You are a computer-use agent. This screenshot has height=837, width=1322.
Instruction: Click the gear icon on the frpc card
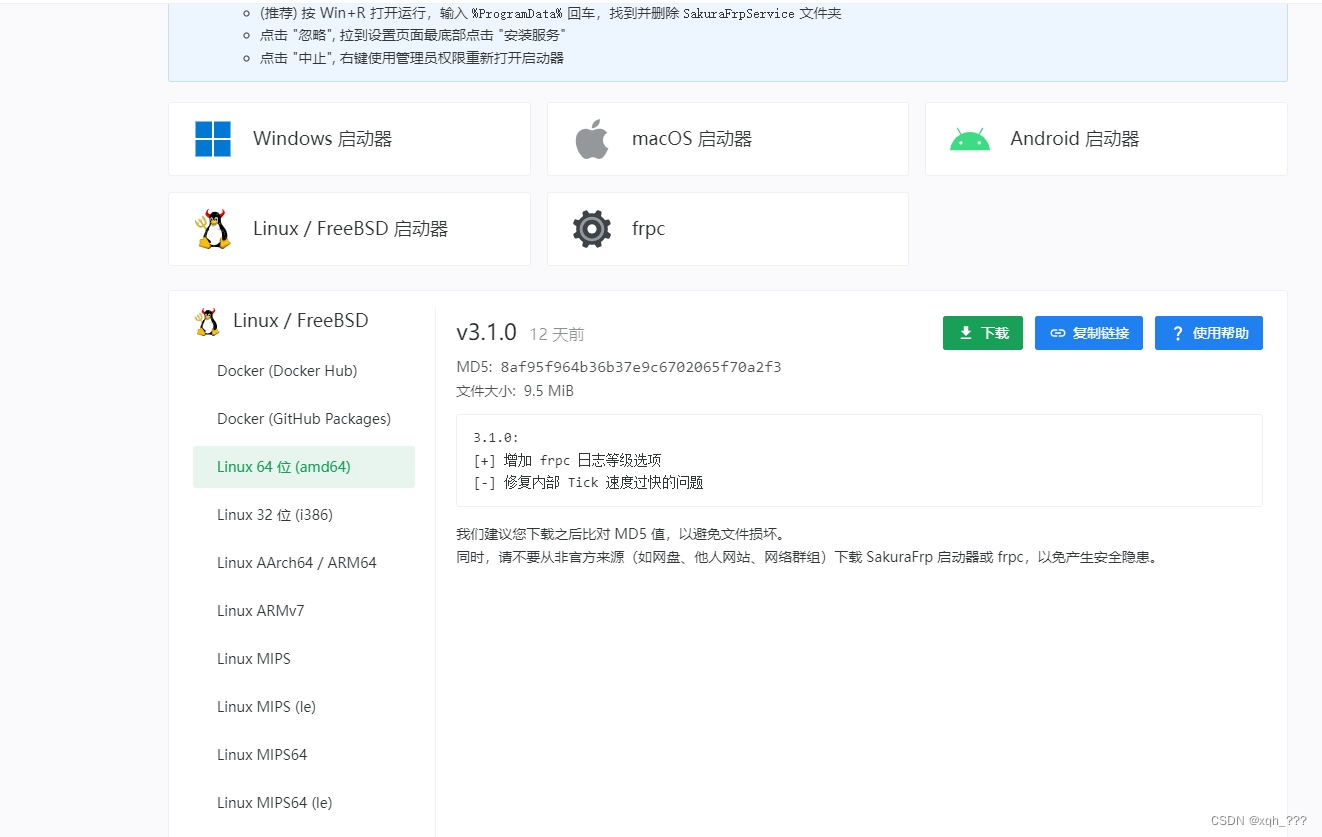click(x=591, y=228)
